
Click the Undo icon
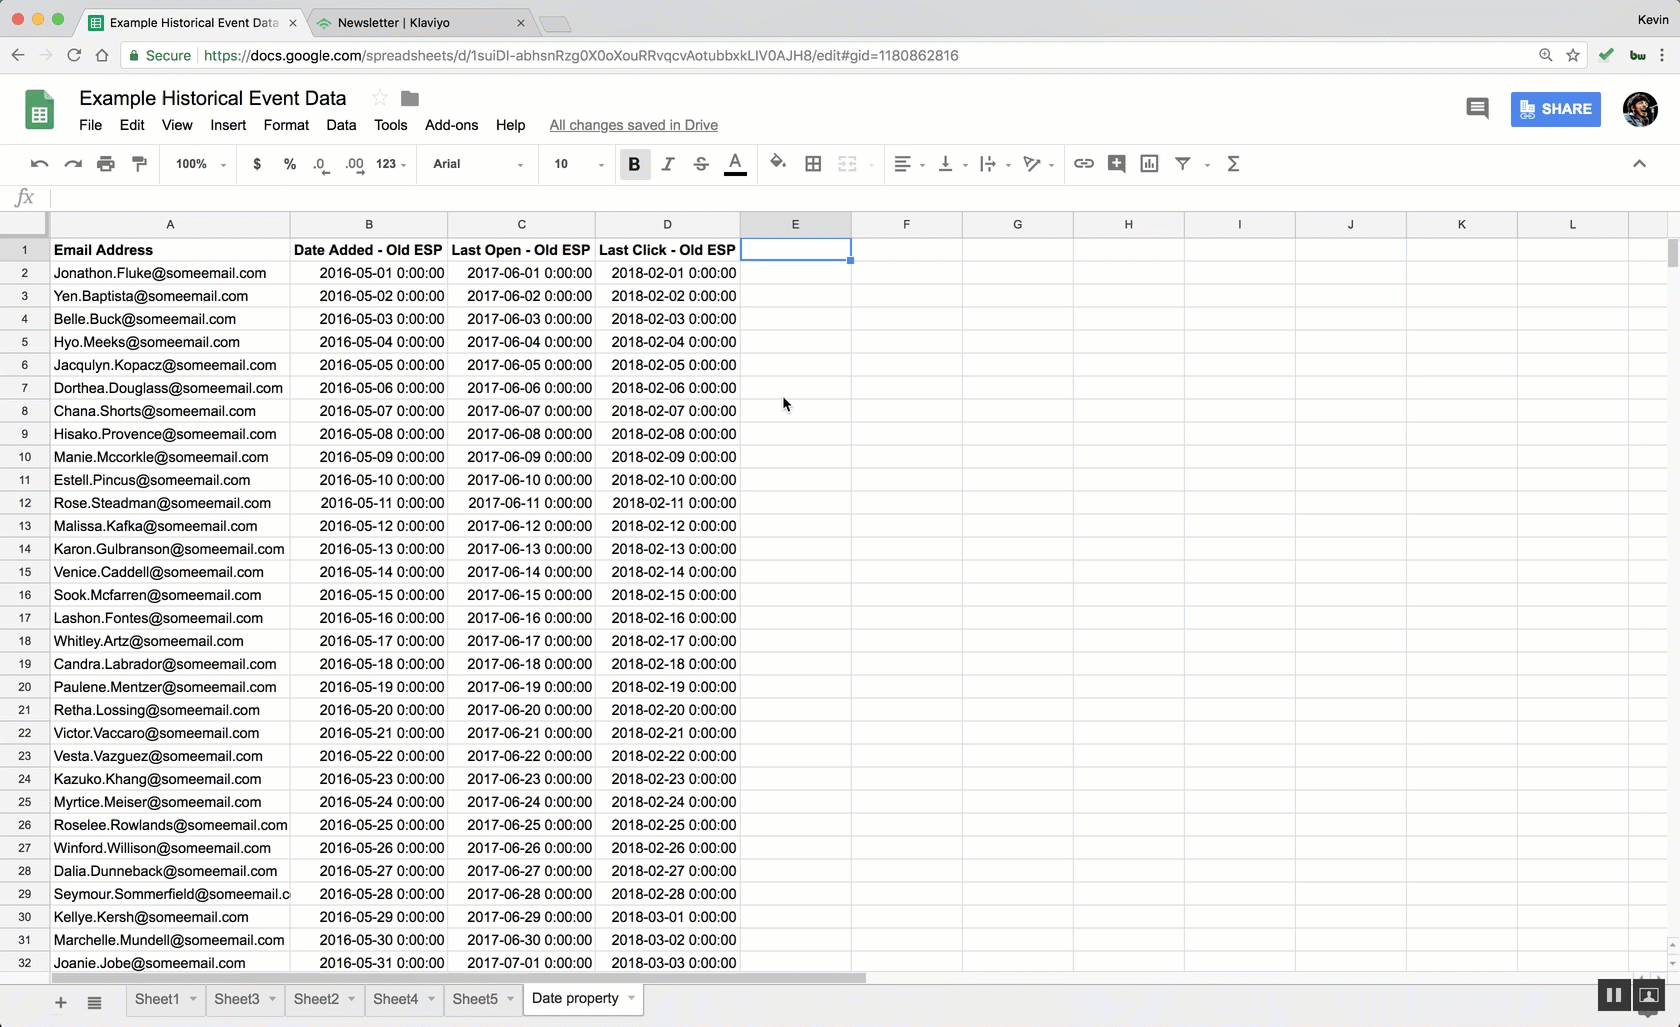point(39,163)
